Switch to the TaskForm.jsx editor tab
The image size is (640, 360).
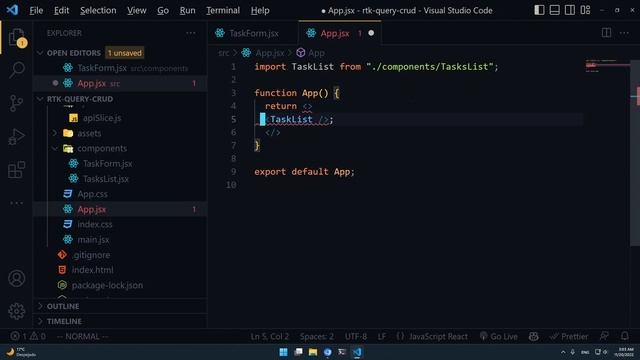(x=253, y=33)
